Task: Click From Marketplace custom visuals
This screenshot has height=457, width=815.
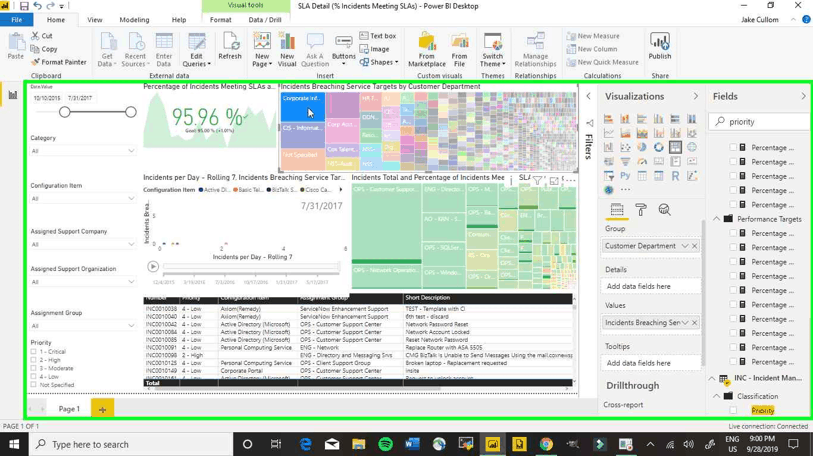Action: (427, 49)
